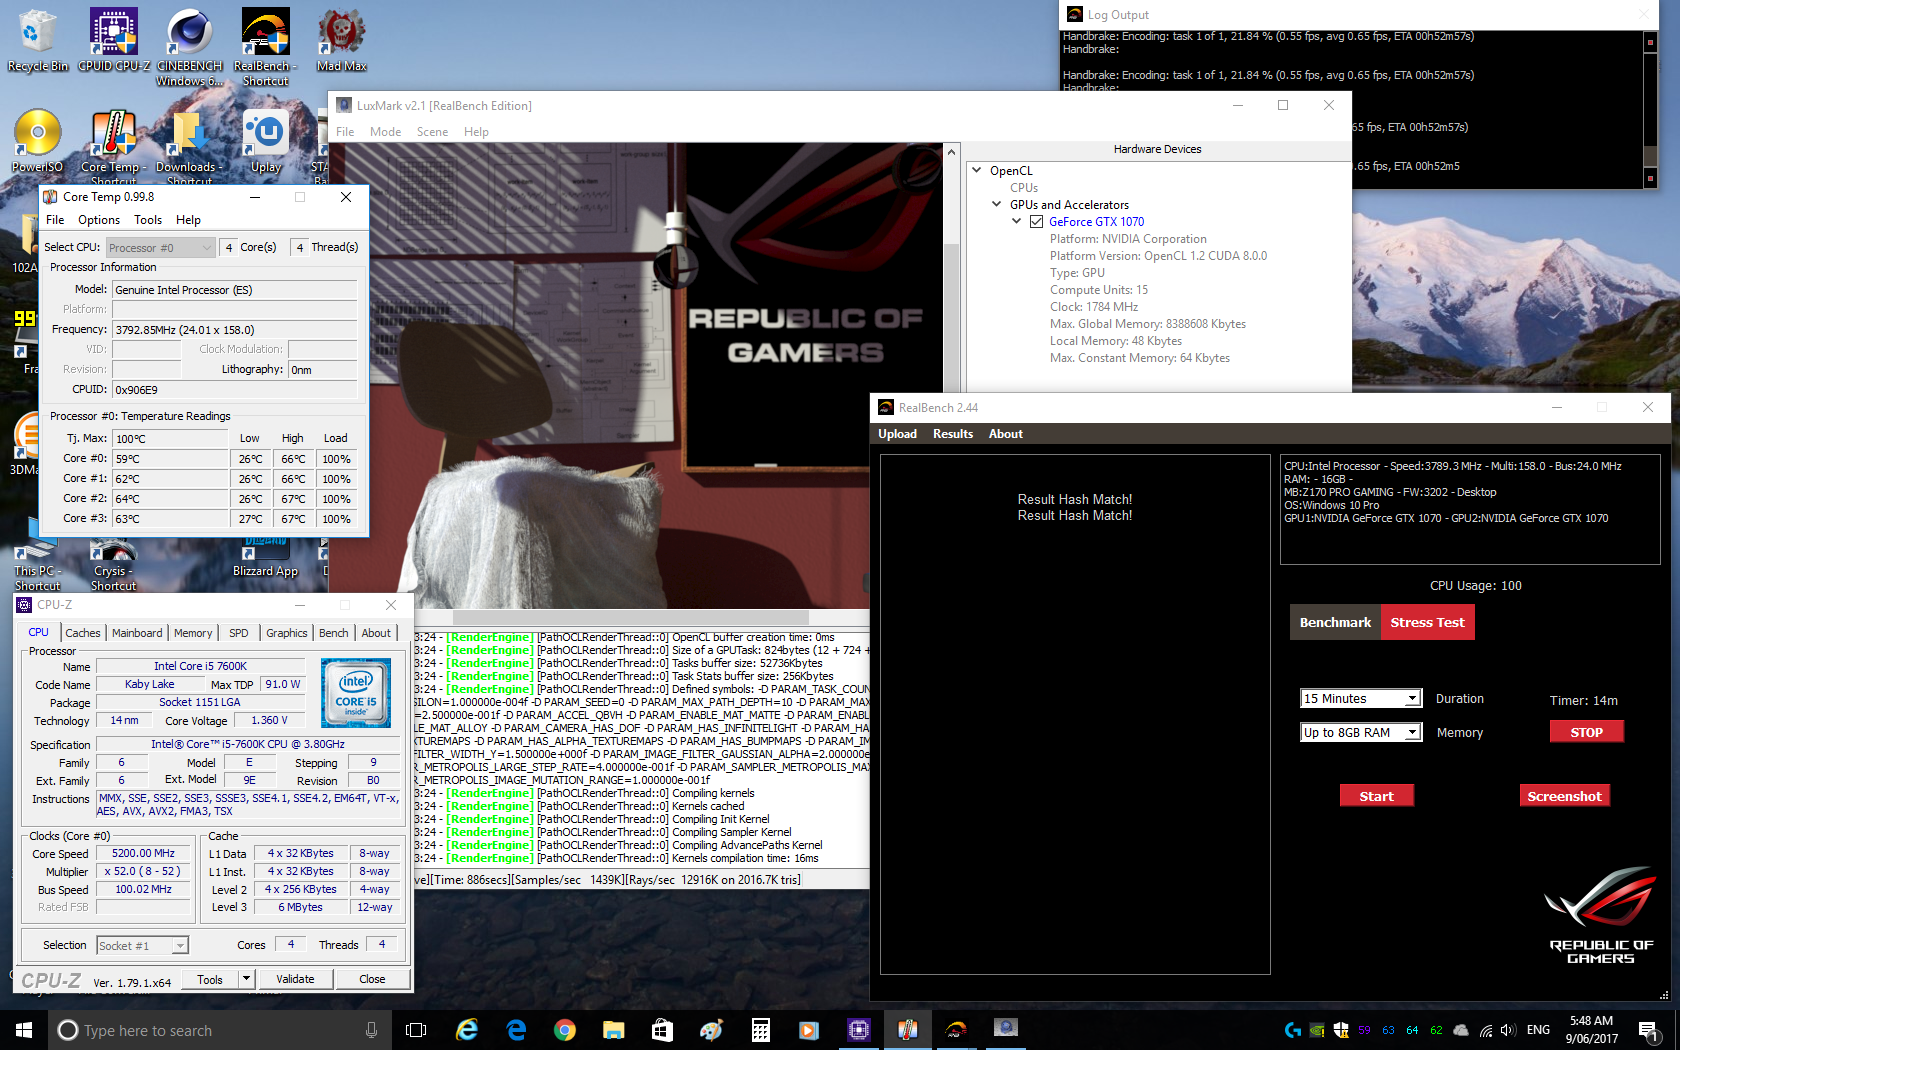
Task: Open the Select CPU Processor #0 dropdown
Action: [160, 247]
